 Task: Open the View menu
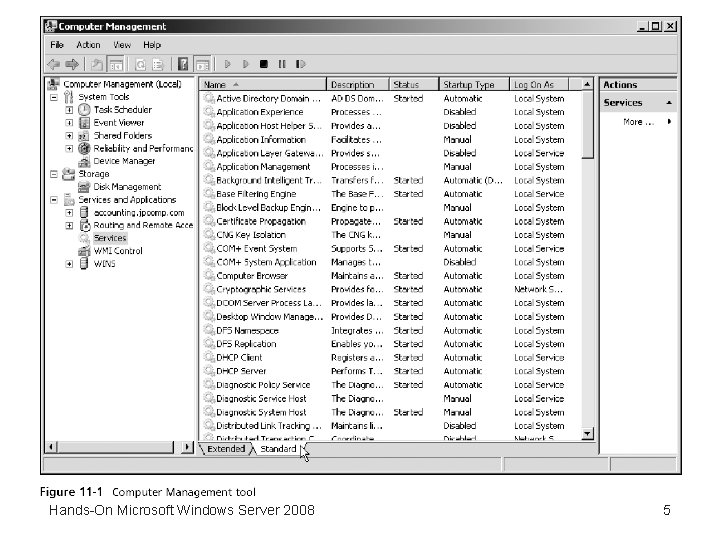(122, 45)
